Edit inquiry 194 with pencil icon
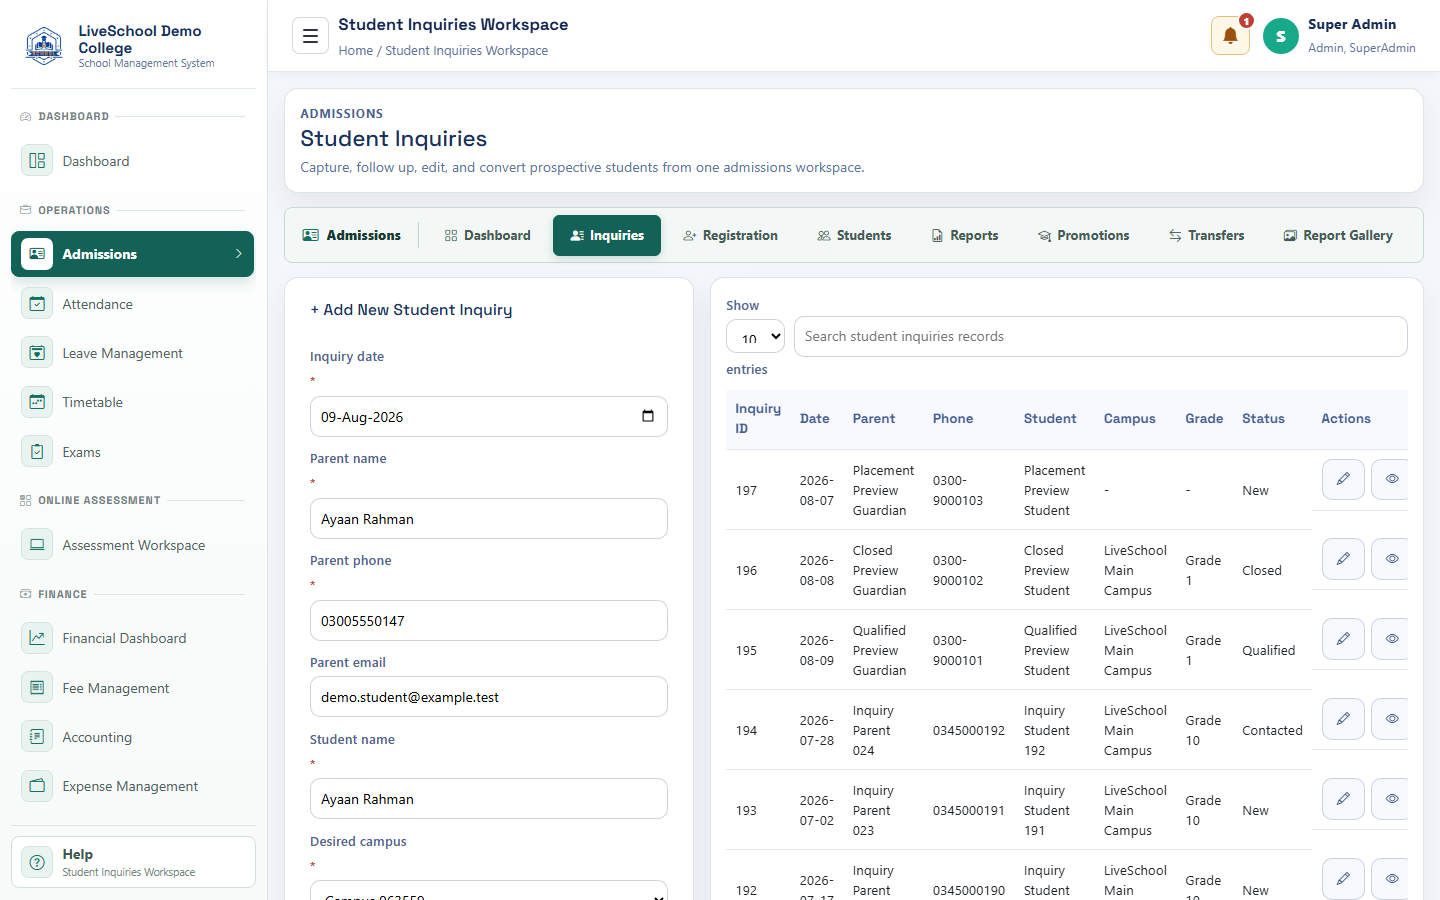 [x=1343, y=719]
